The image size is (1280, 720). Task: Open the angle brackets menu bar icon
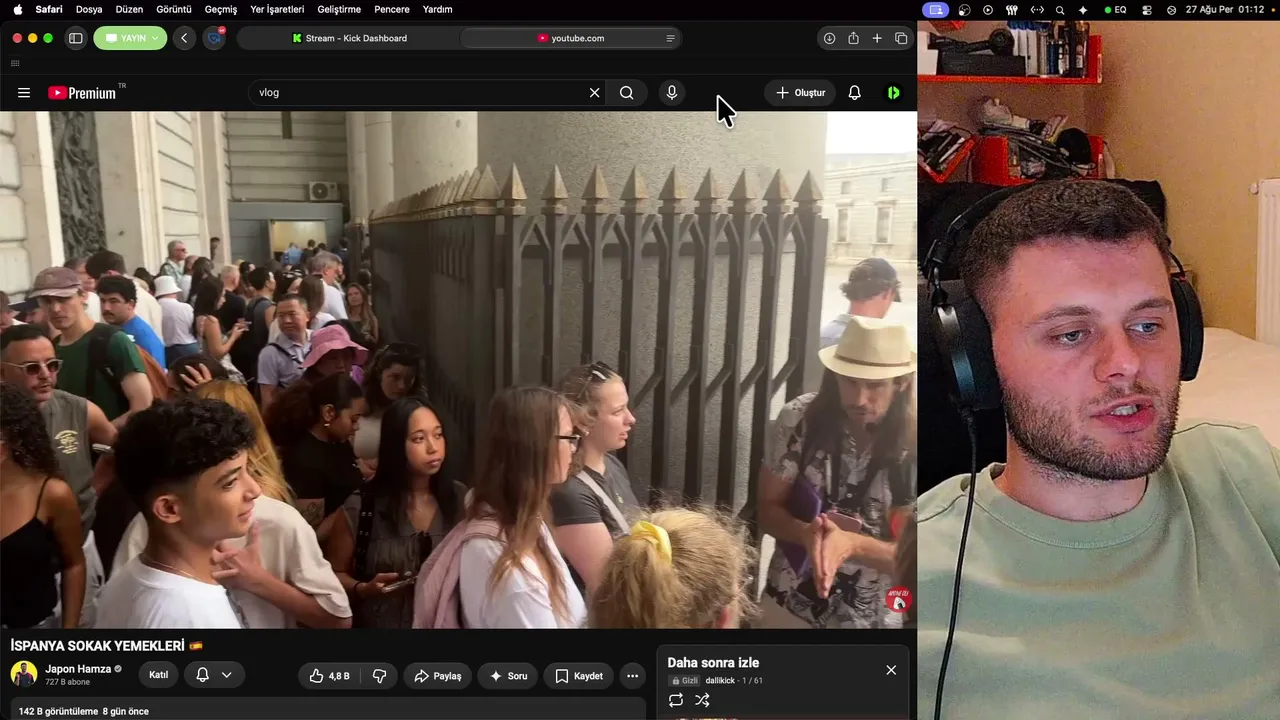point(1037,9)
